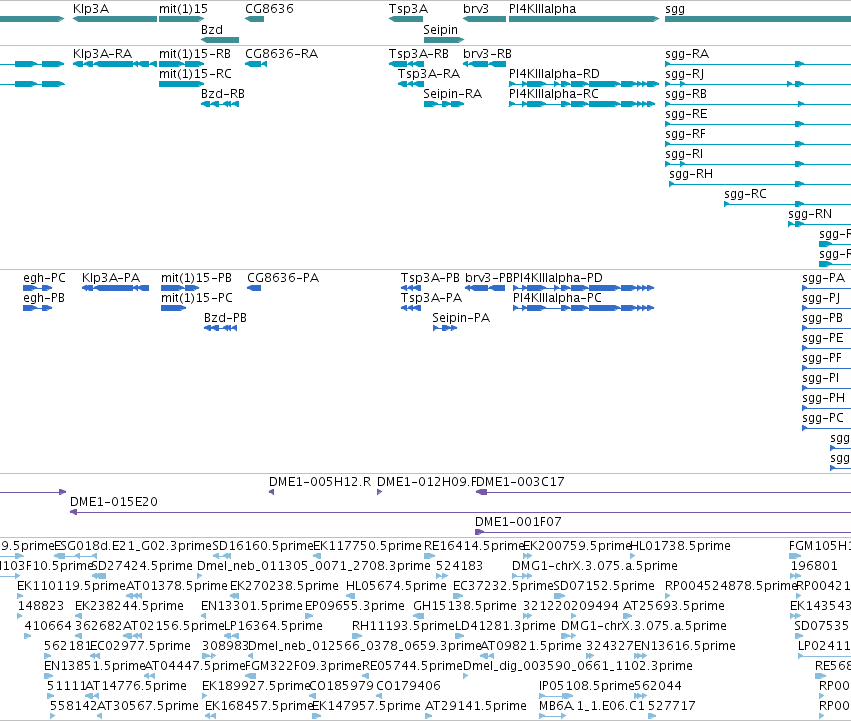Viewport: 851px width, 721px height.
Task: Select the Klp3A gene feature bar
Action: [115, 19]
